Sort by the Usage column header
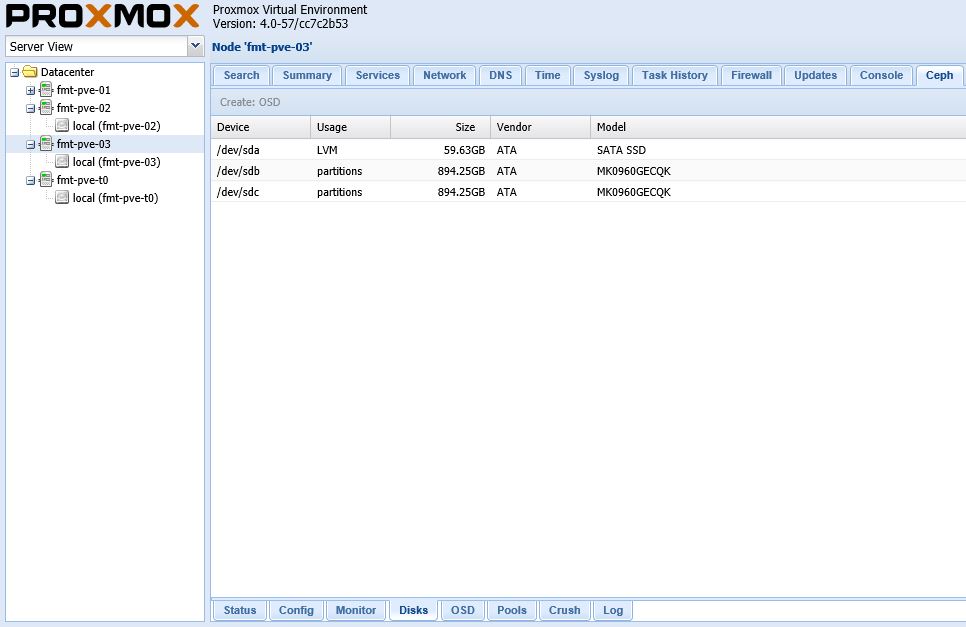This screenshot has width=966, height=627. pyautogui.click(x=351, y=127)
